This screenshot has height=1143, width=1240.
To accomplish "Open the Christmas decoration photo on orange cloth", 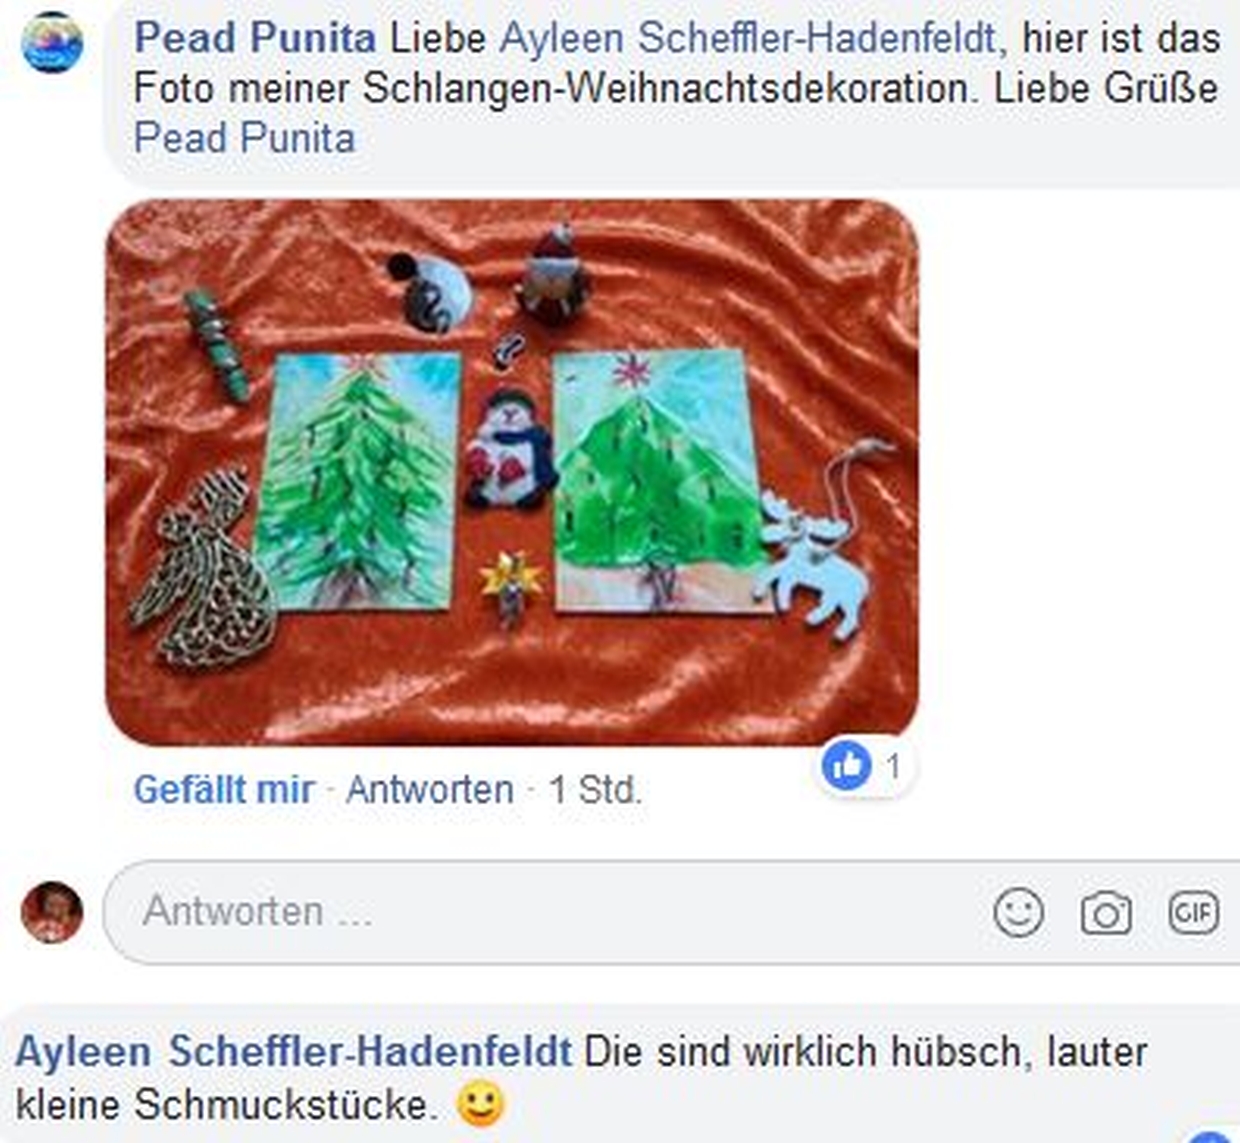I will (512, 472).
